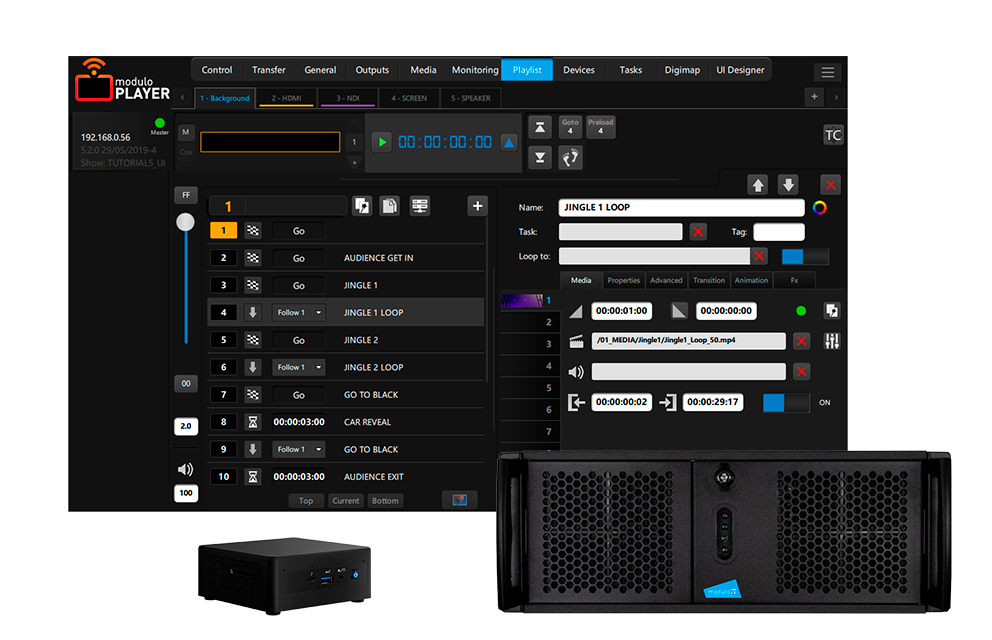This screenshot has width=992, height=640.
Task: Click the Goto 4 button
Action: (x=570, y=127)
